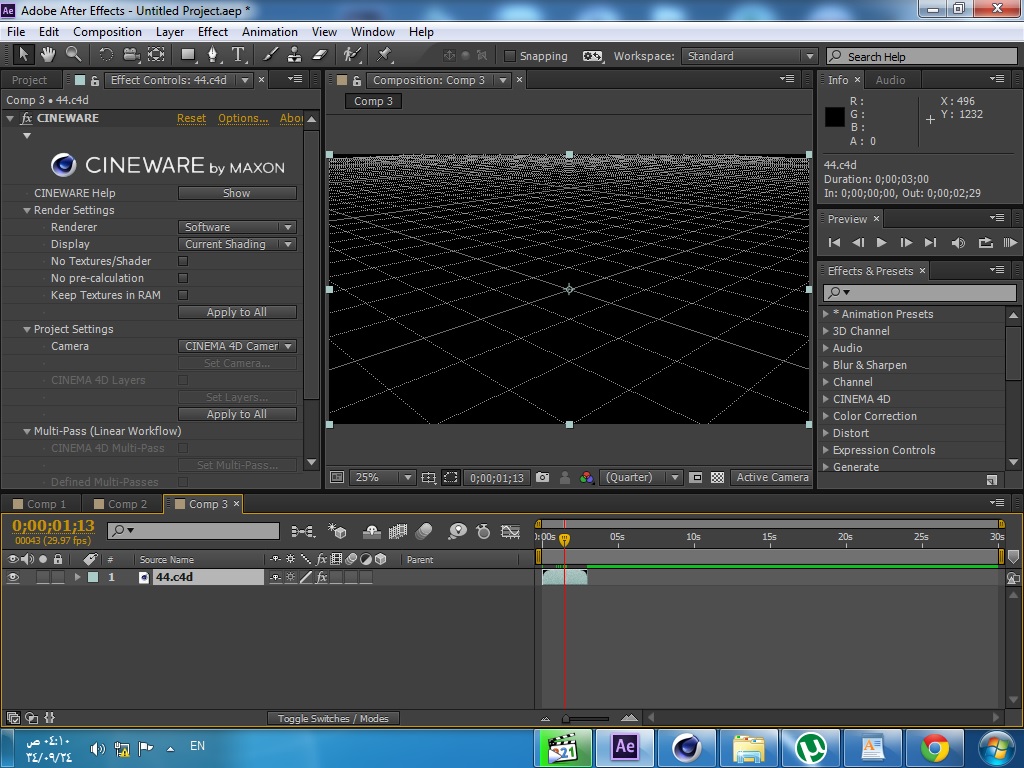Enable Motion Blur for timeline layers
Viewport: 1024px width, 768px height.
423,532
